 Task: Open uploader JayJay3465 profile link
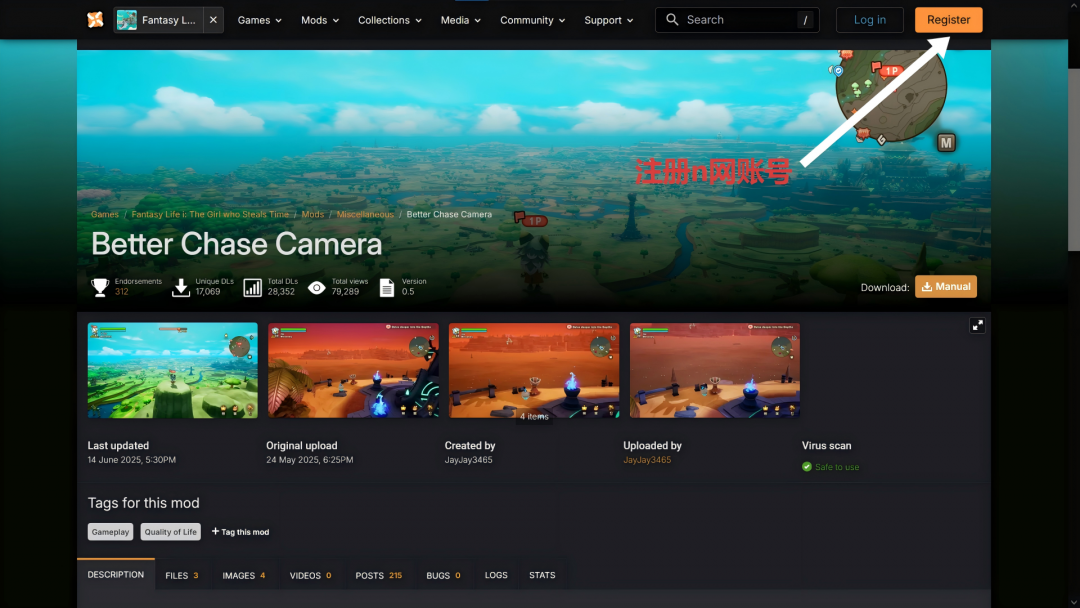pyautogui.click(x=647, y=460)
